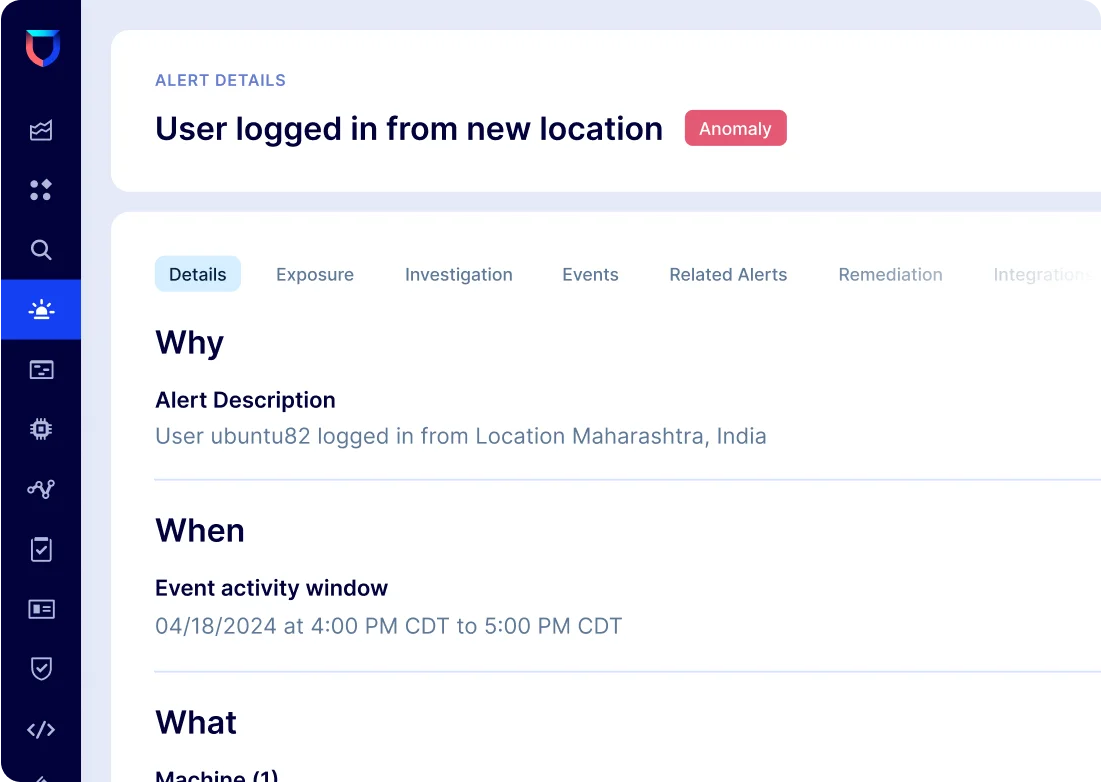
Task: Open the four-dots dashboard icon
Action: pos(41,190)
